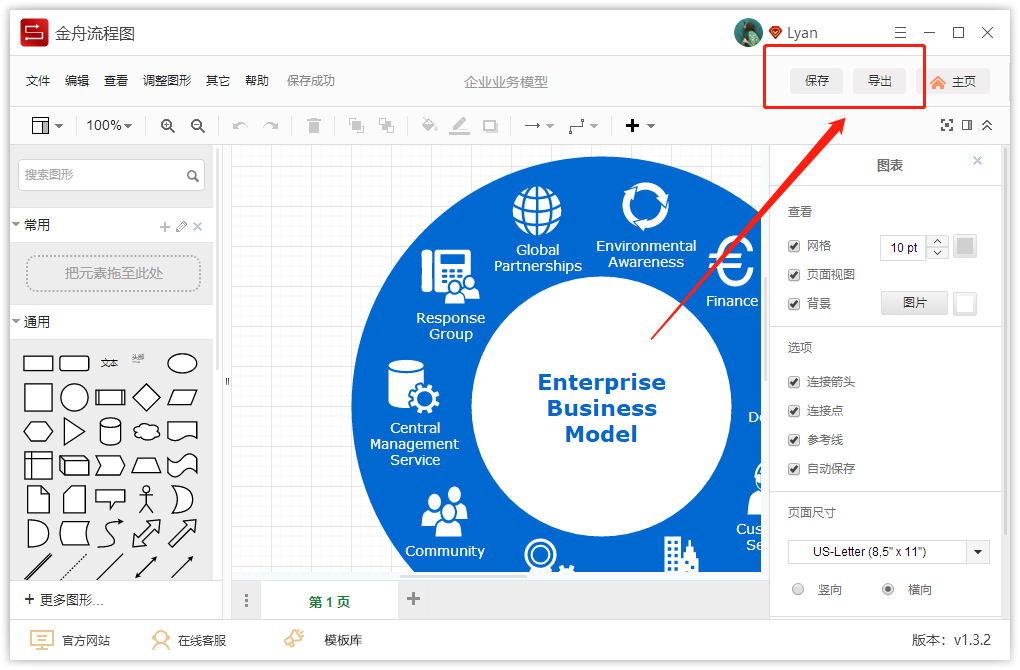Increase grid size with up stepper

tap(937, 241)
